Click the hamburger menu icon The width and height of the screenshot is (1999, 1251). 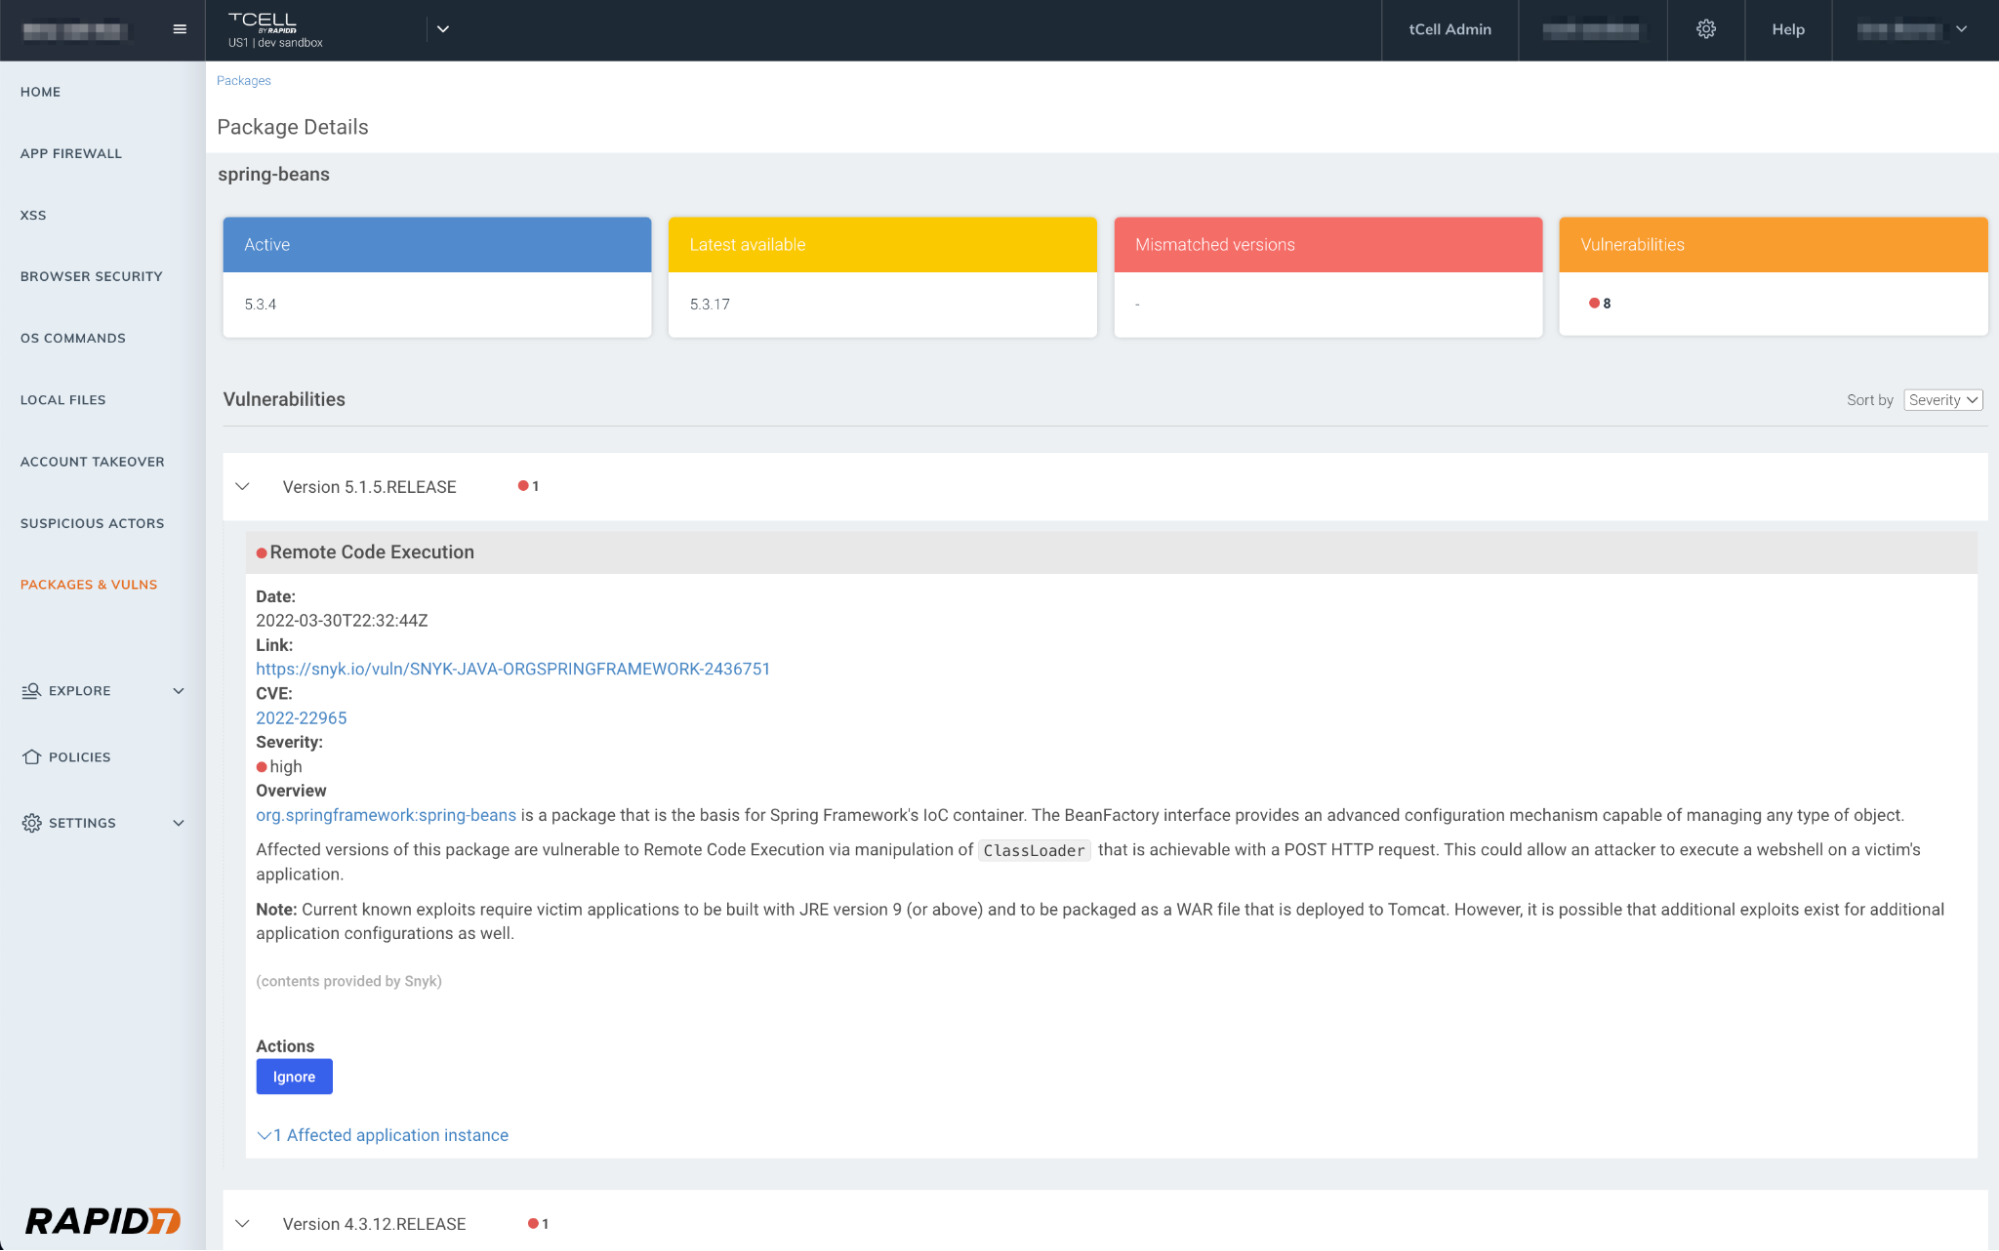(x=180, y=29)
